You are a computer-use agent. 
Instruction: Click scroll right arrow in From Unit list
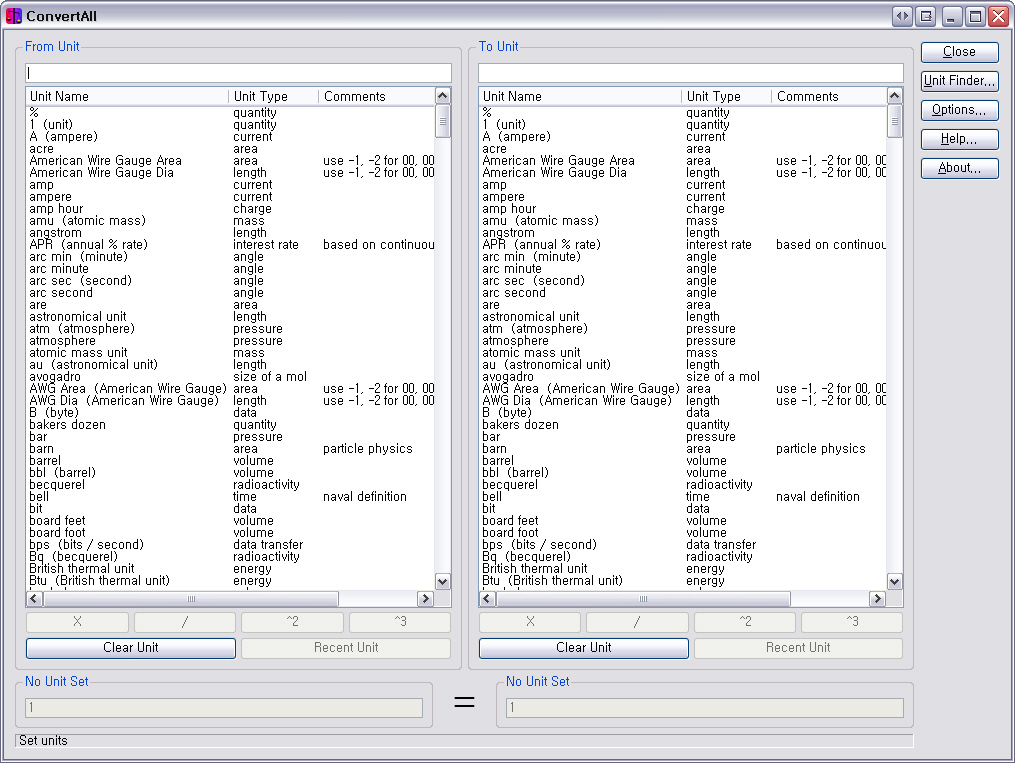point(425,599)
